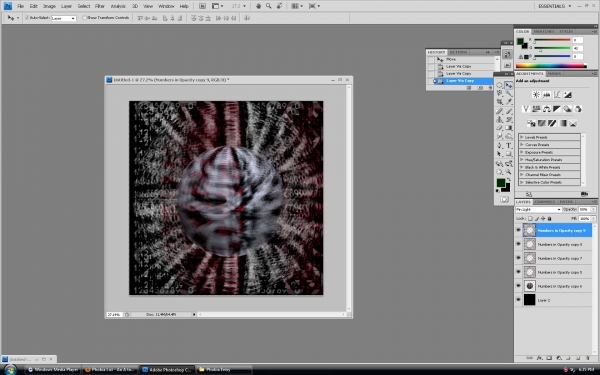Viewport: 600px width, 375px height.
Task: Add a Levels adjustment
Action: [546, 95]
